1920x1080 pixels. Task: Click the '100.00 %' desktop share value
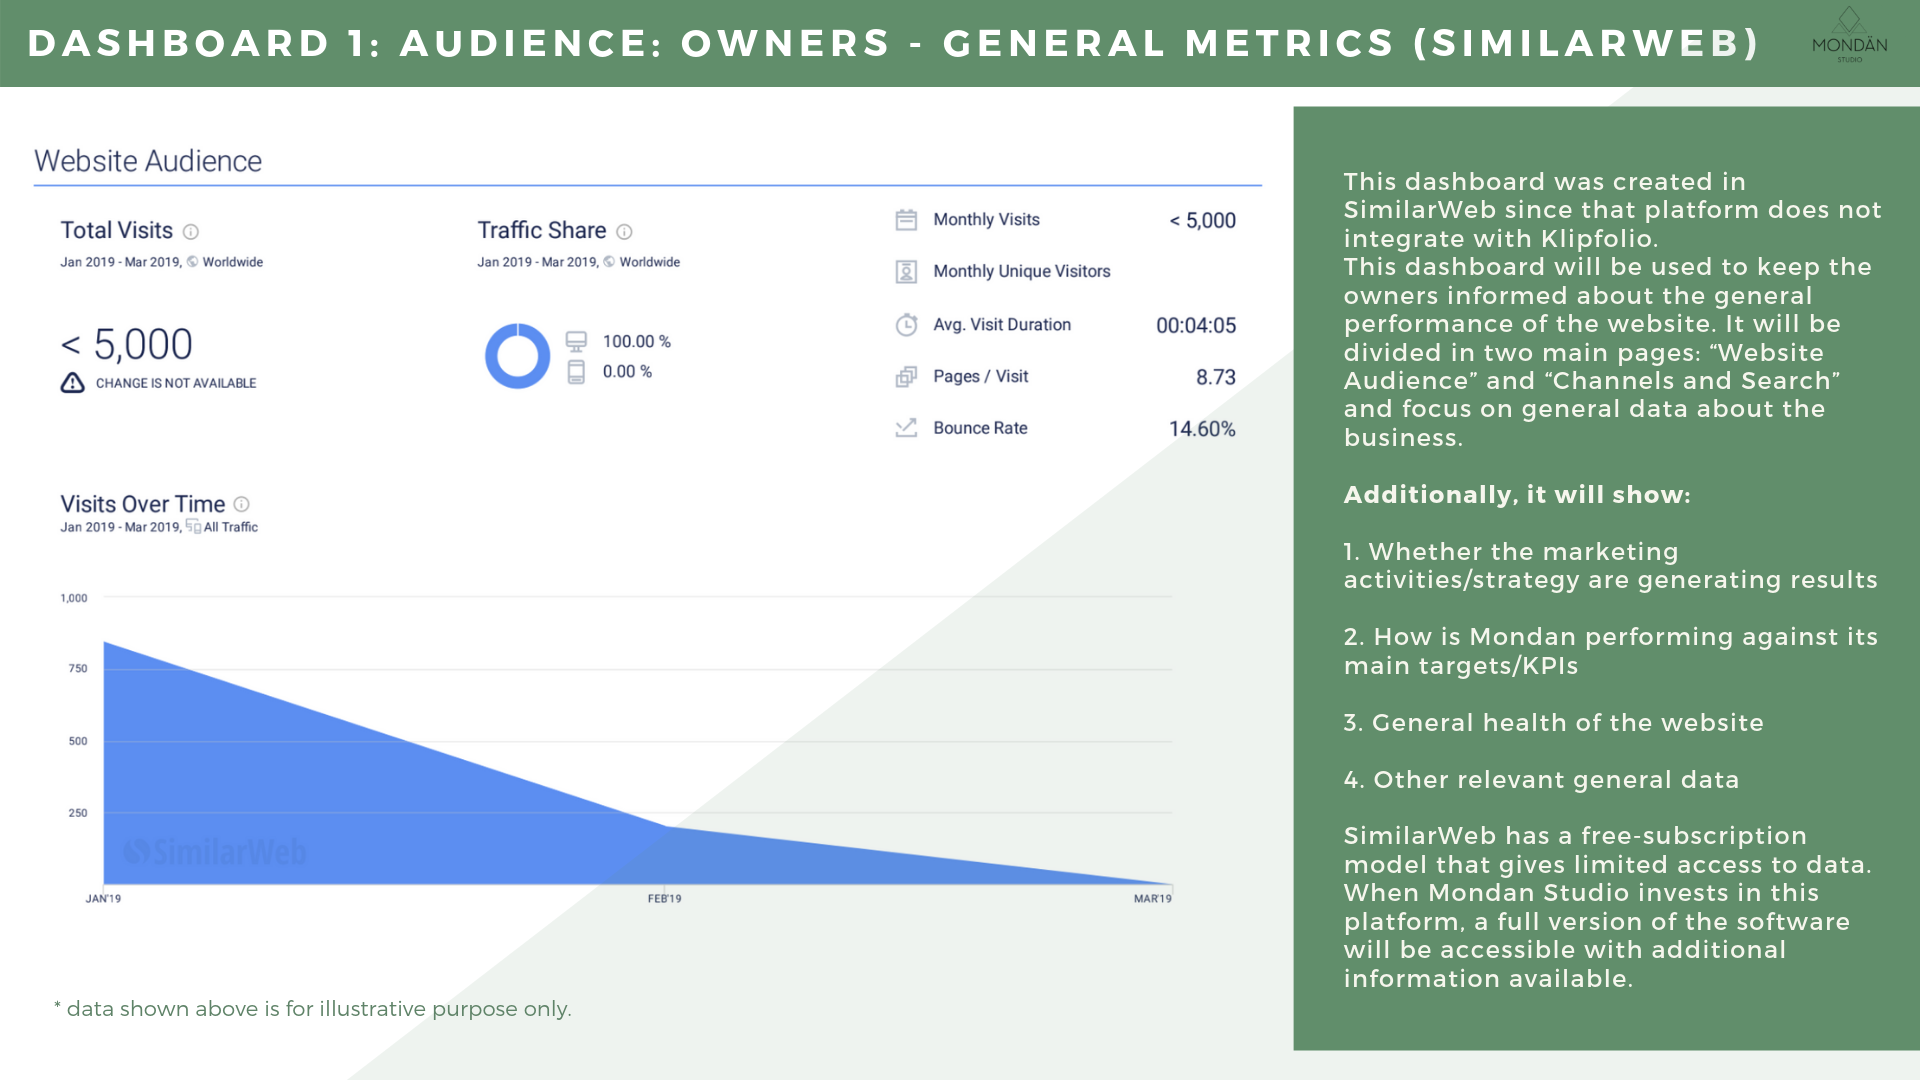pyautogui.click(x=637, y=342)
